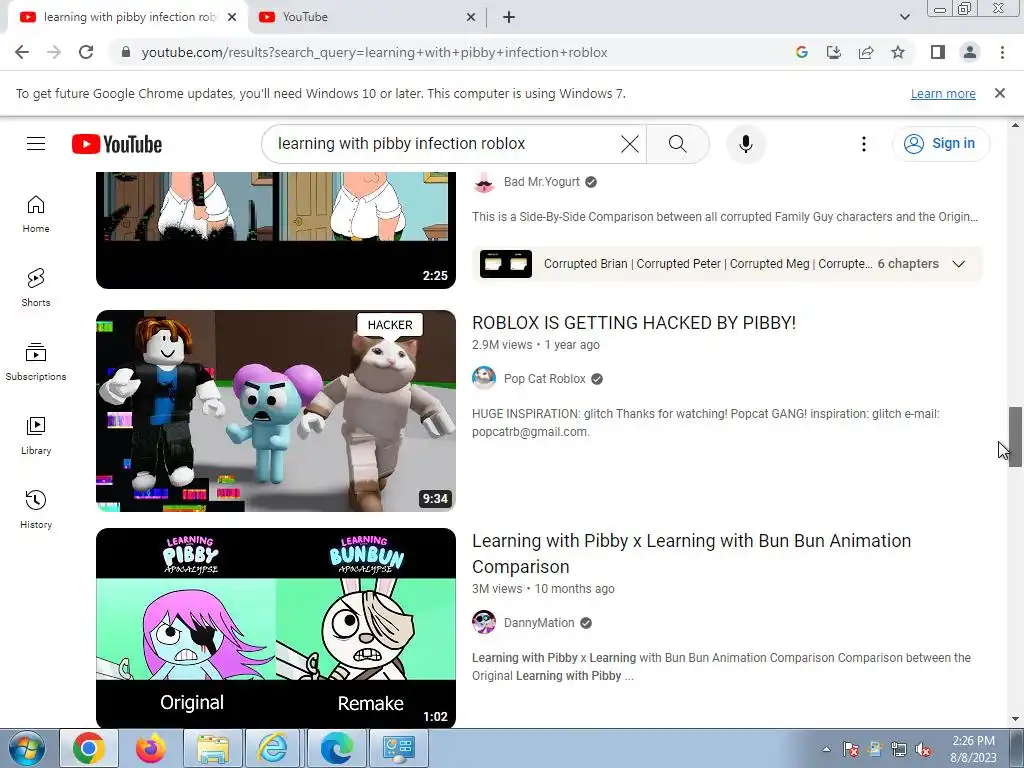Open YouTube settings three-dot menu
This screenshot has height=768, width=1024.
point(863,144)
